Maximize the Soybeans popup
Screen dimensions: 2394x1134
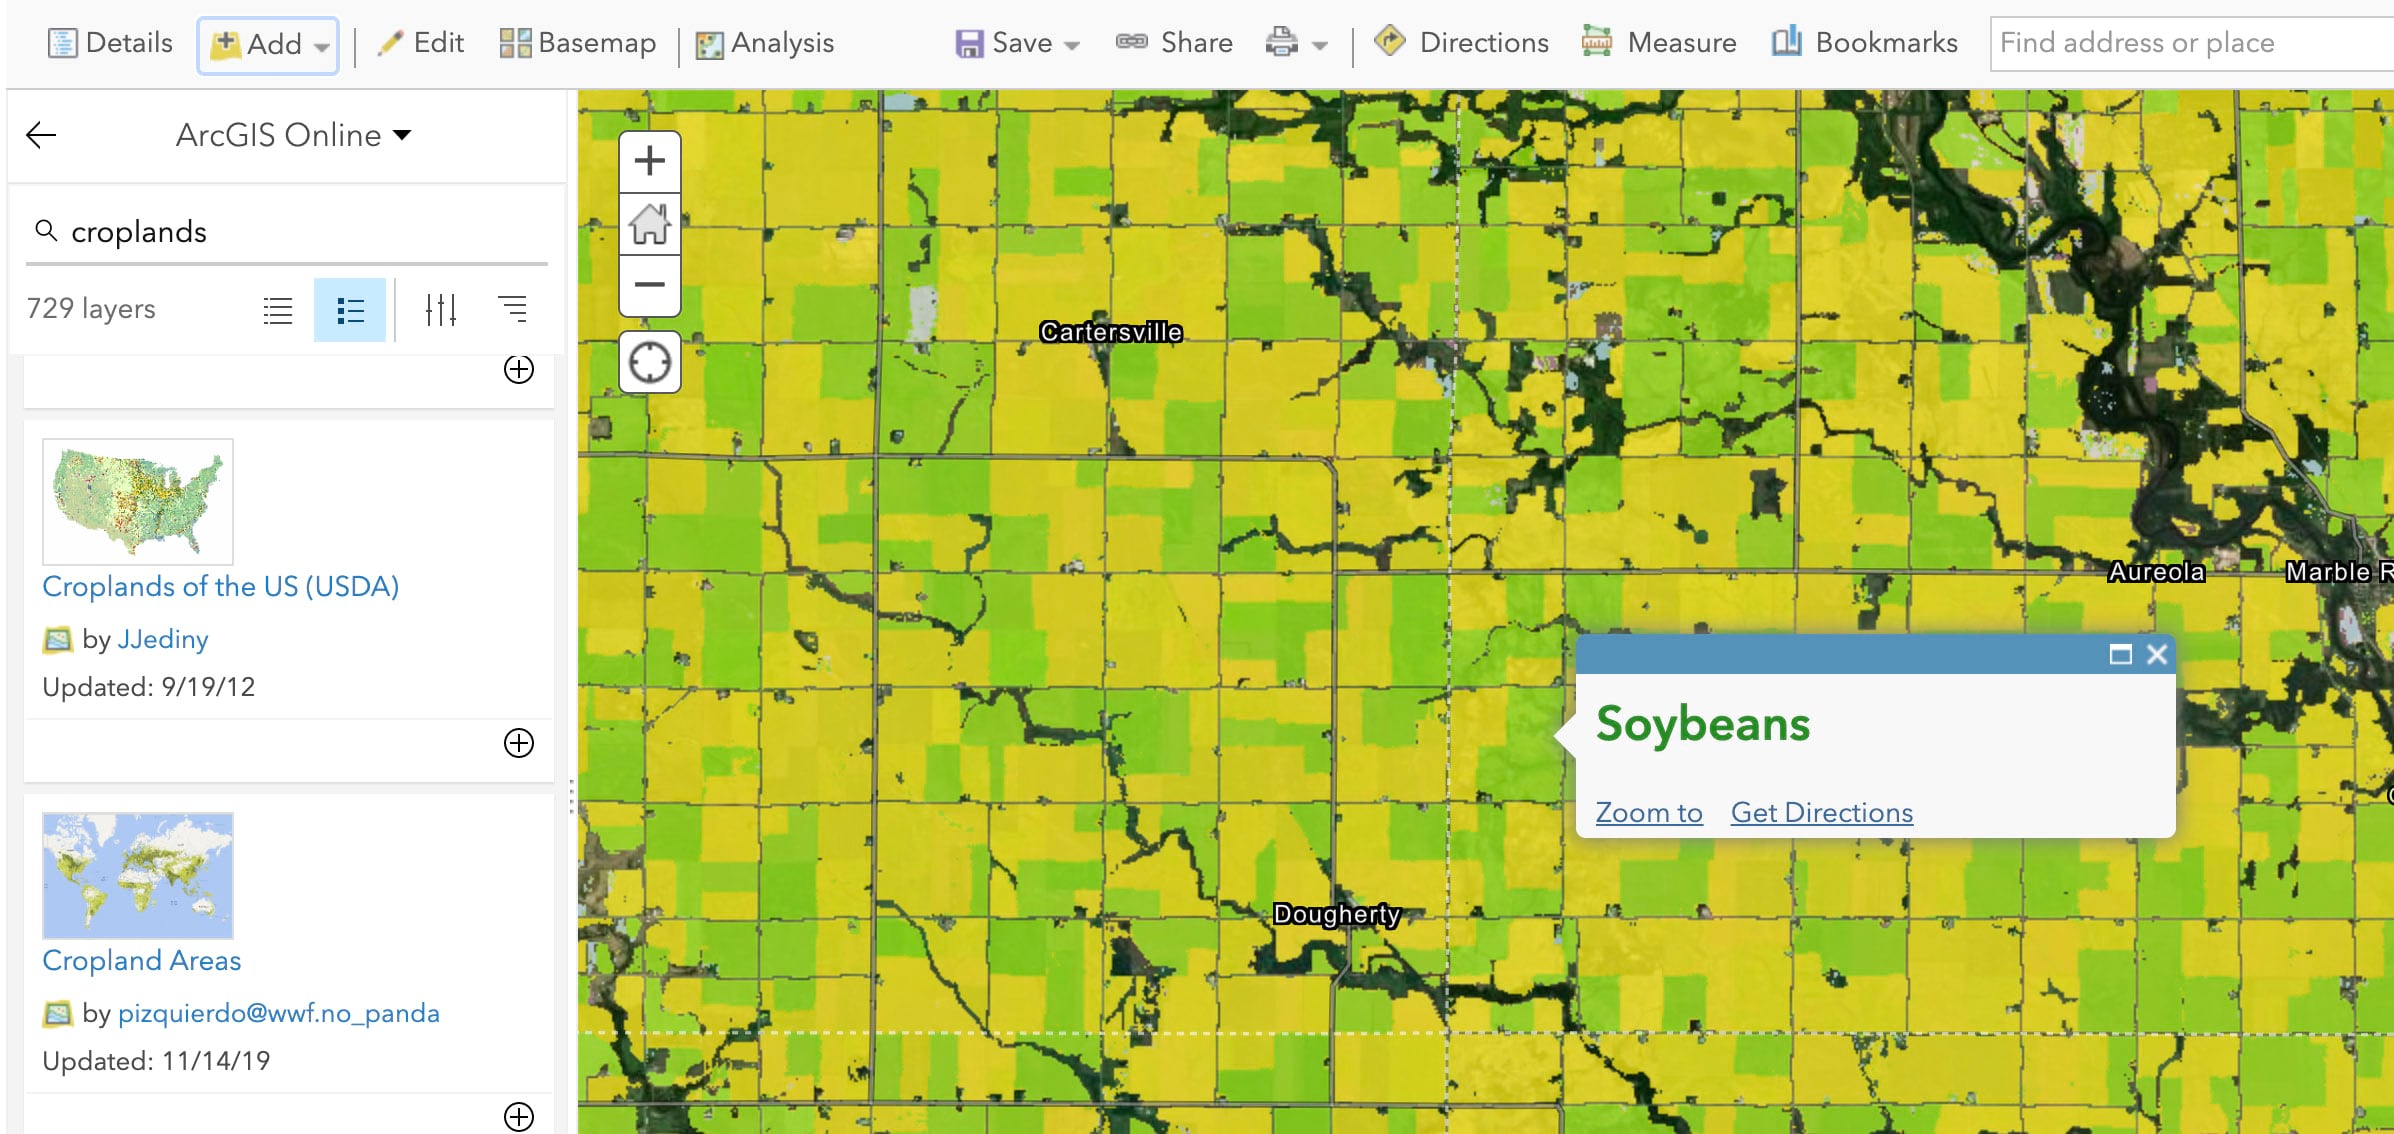tap(2120, 654)
